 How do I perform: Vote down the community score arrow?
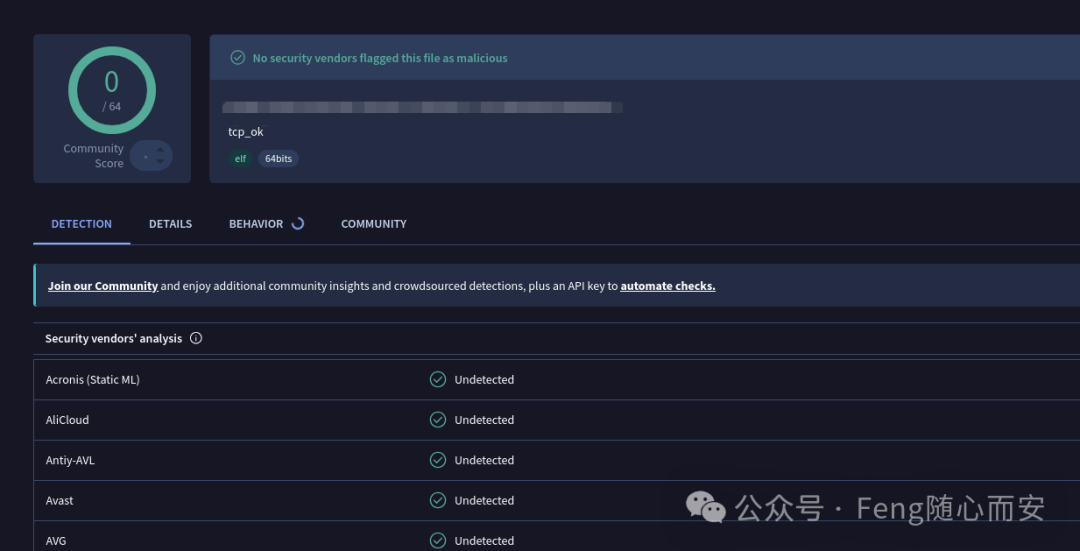click(x=160, y=161)
